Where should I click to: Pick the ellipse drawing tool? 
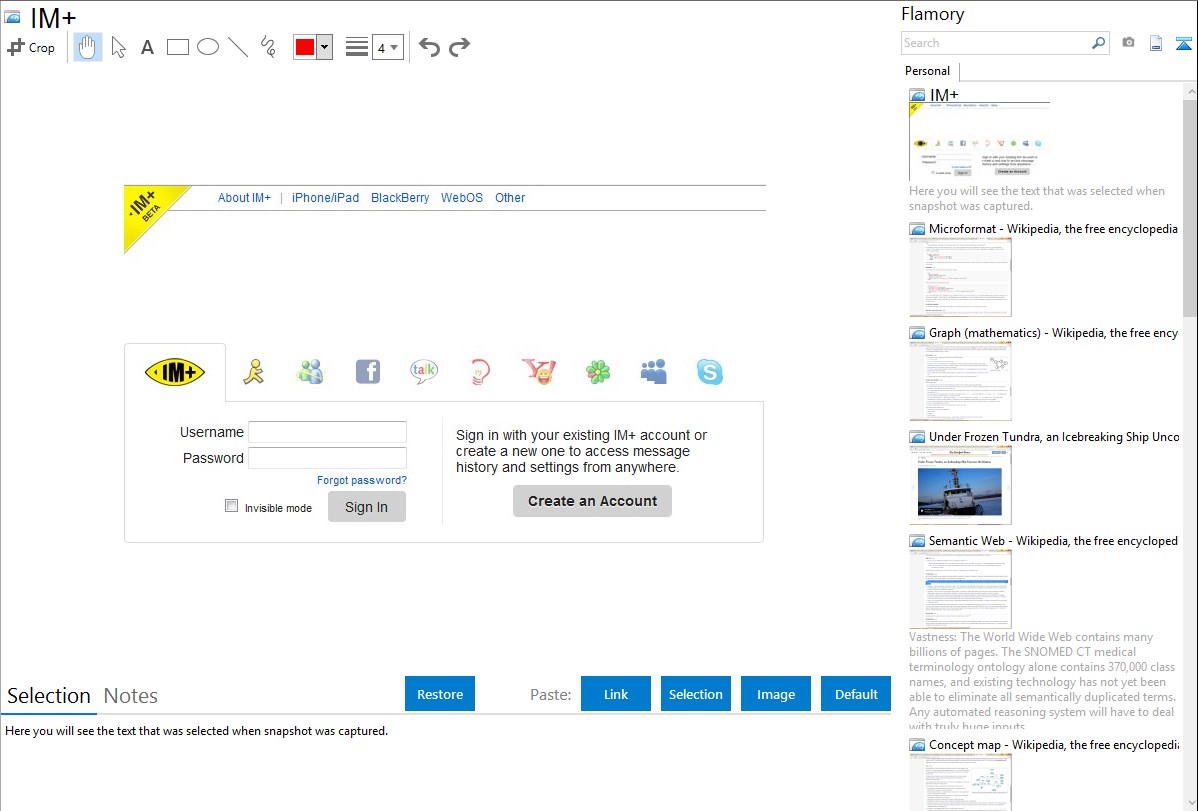(x=208, y=47)
